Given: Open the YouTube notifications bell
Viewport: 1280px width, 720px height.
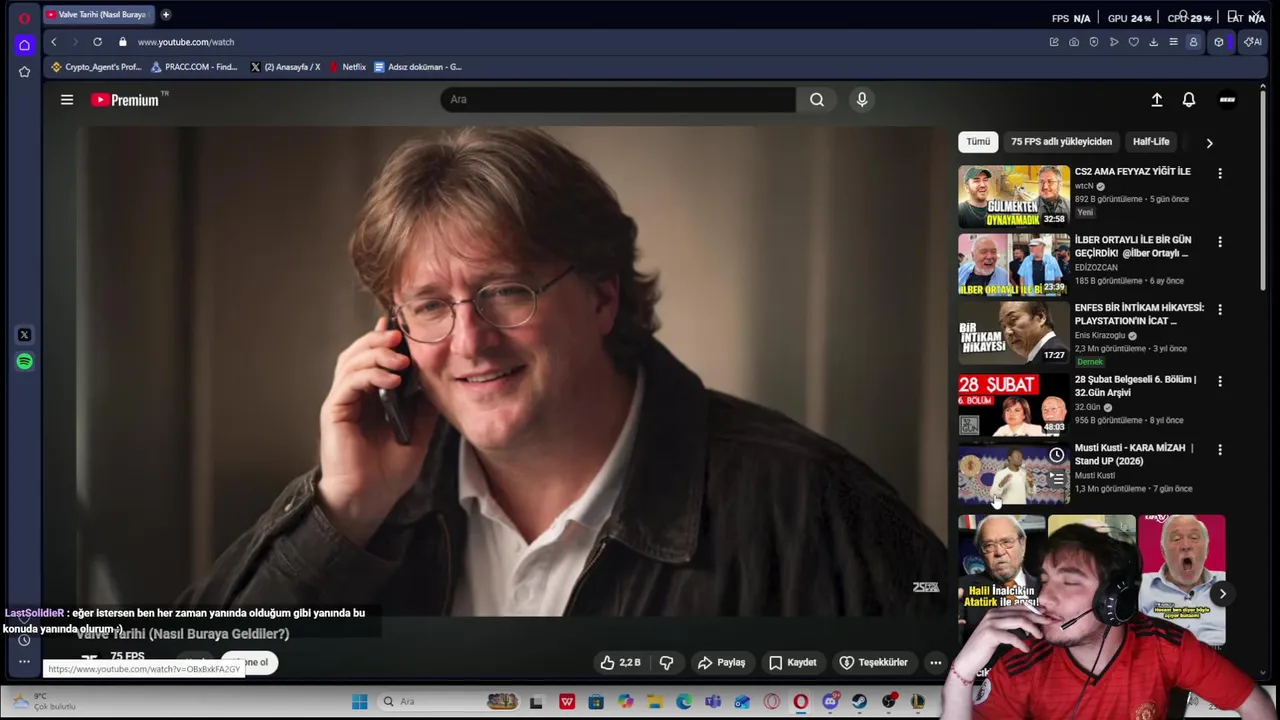Looking at the screenshot, I should coord(1189,100).
